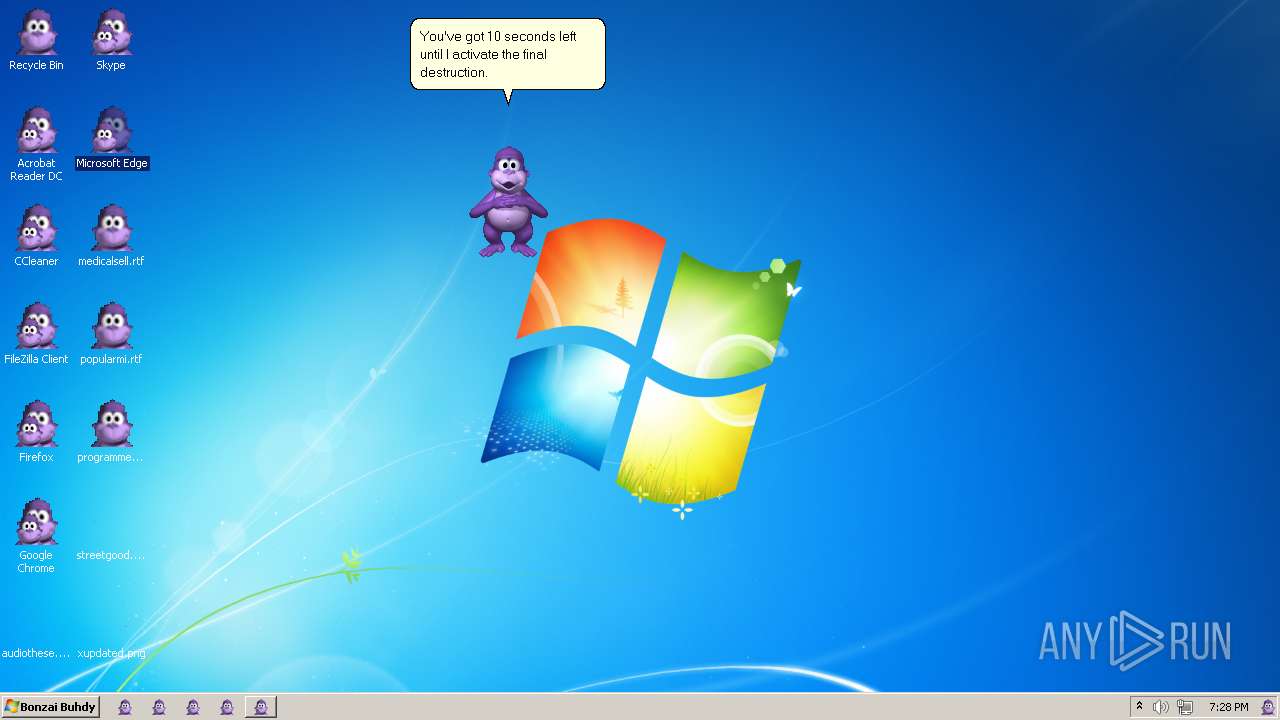Open the Bonzai Buhdy start button
The width and height of the screenshot is (1280, 720).
(50, 707)
